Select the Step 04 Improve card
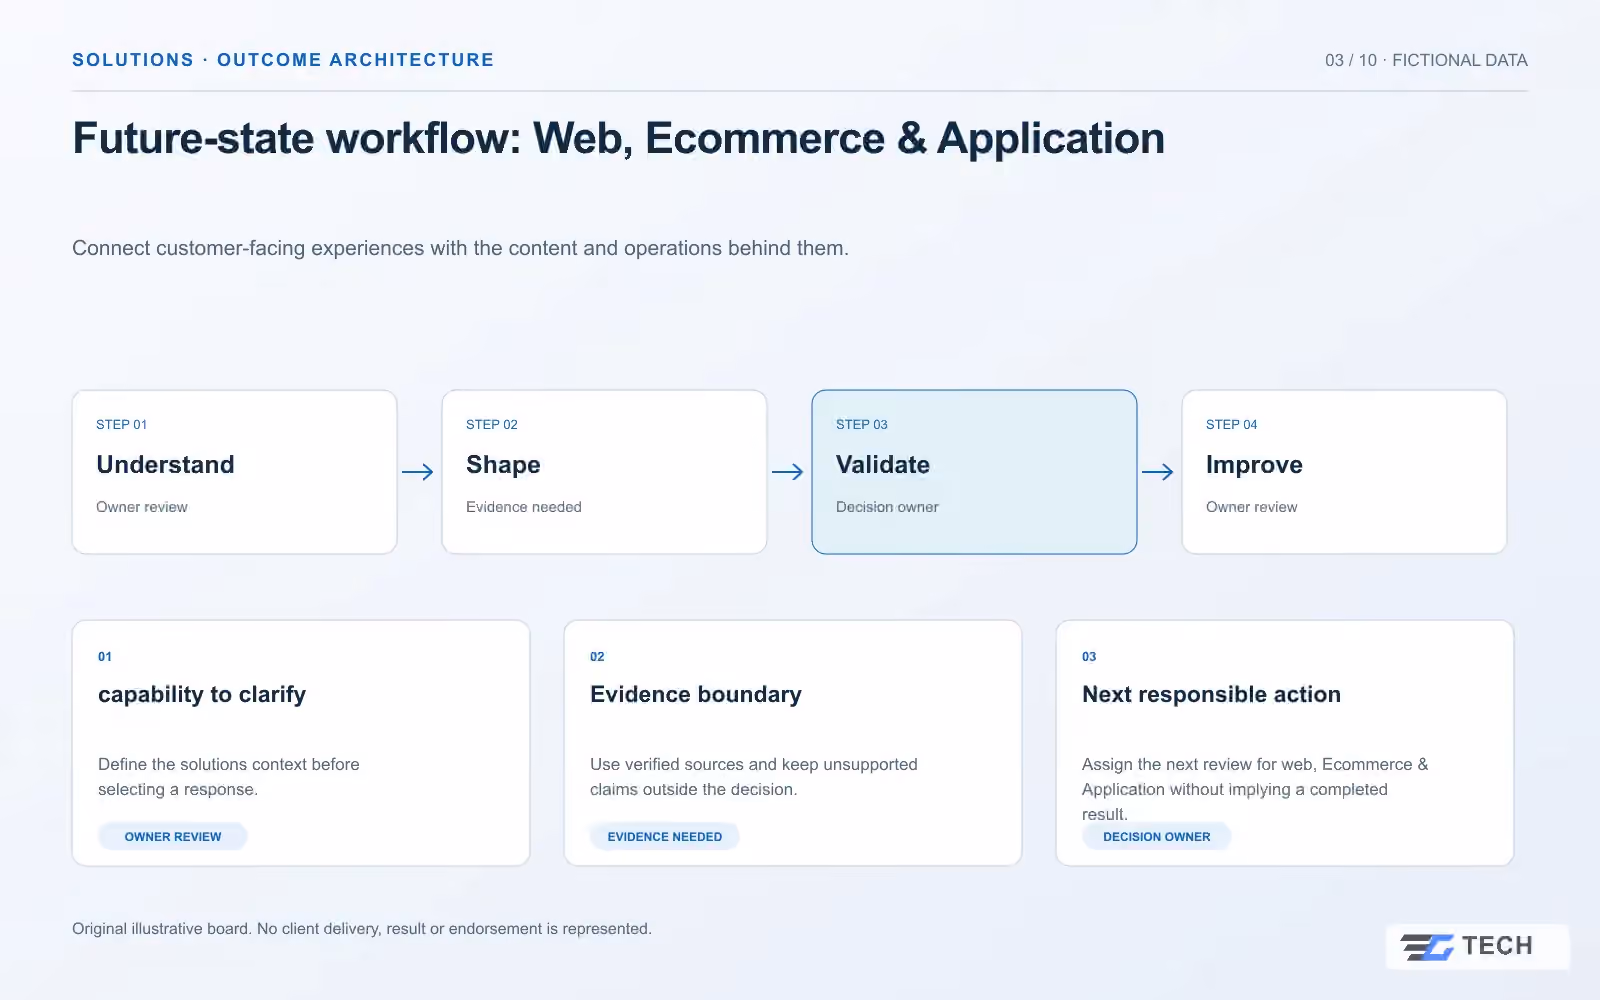This screenshot has width=1600, height=1000. pyautogui.click(x=1345, y=472)
